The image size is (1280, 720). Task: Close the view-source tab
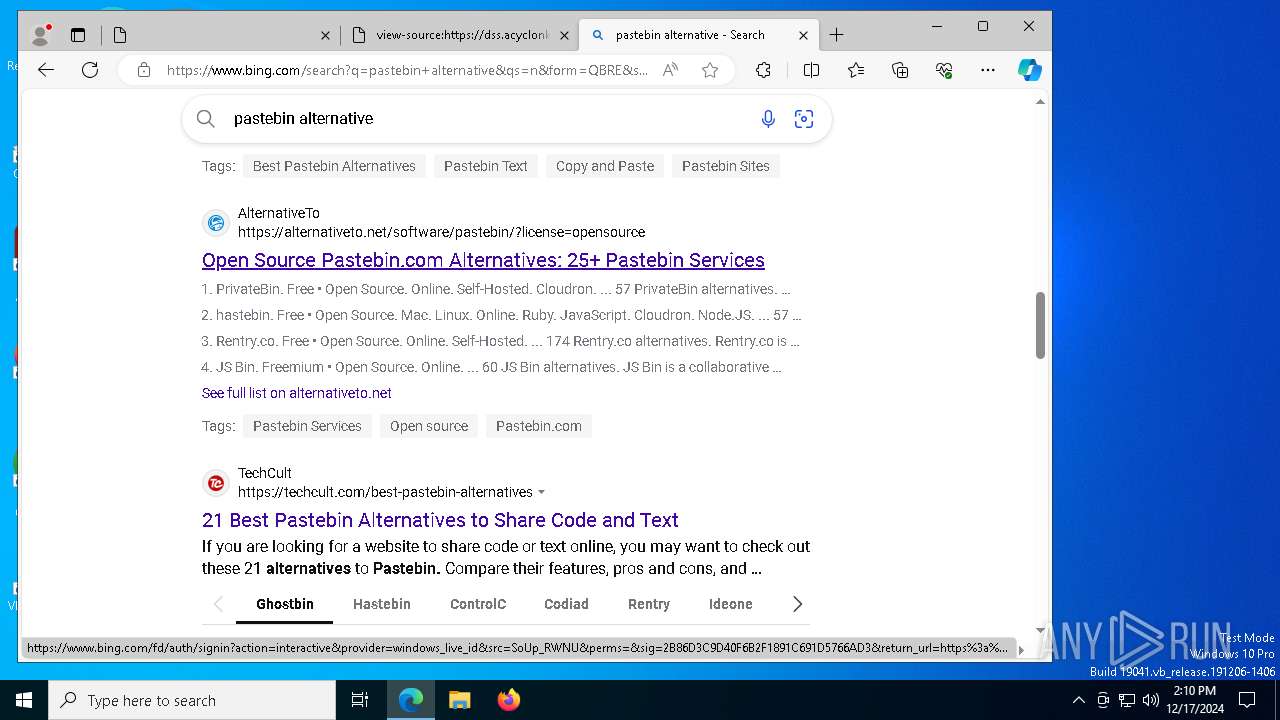click(564, 35)
